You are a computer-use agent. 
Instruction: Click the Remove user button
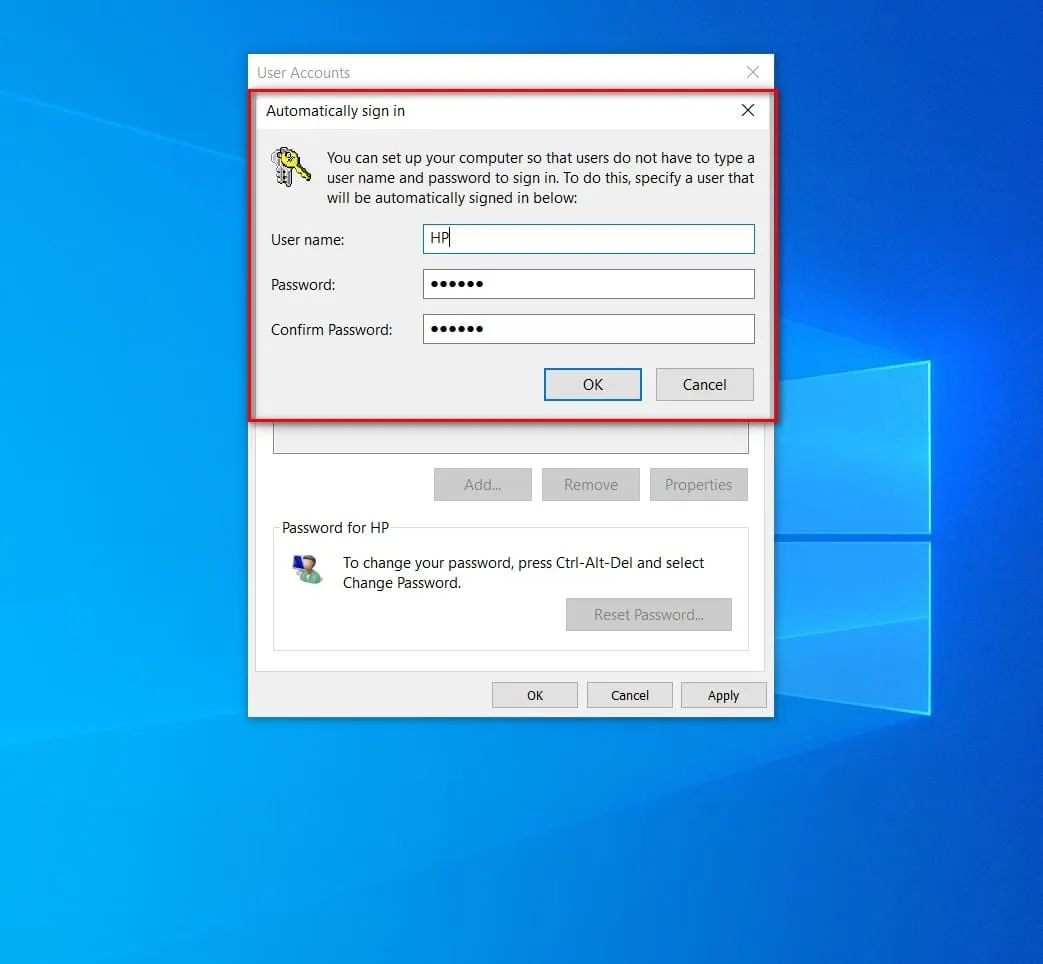point(590,485)
